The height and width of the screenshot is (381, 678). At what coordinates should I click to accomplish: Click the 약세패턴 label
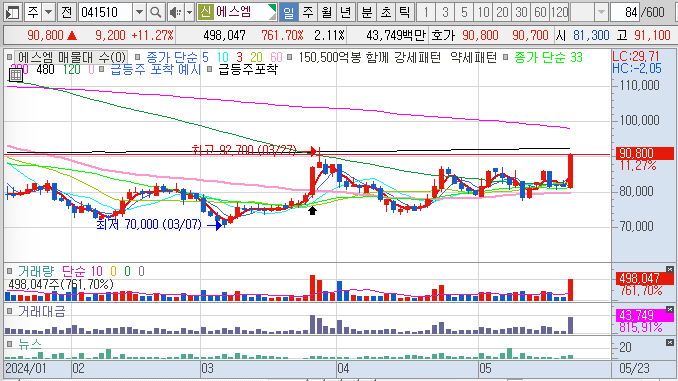pos(473,57)
